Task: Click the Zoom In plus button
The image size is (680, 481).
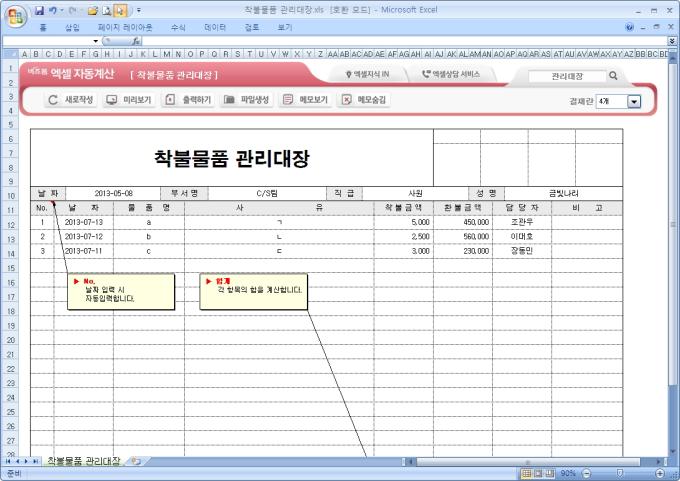Action: pos(660,474)
